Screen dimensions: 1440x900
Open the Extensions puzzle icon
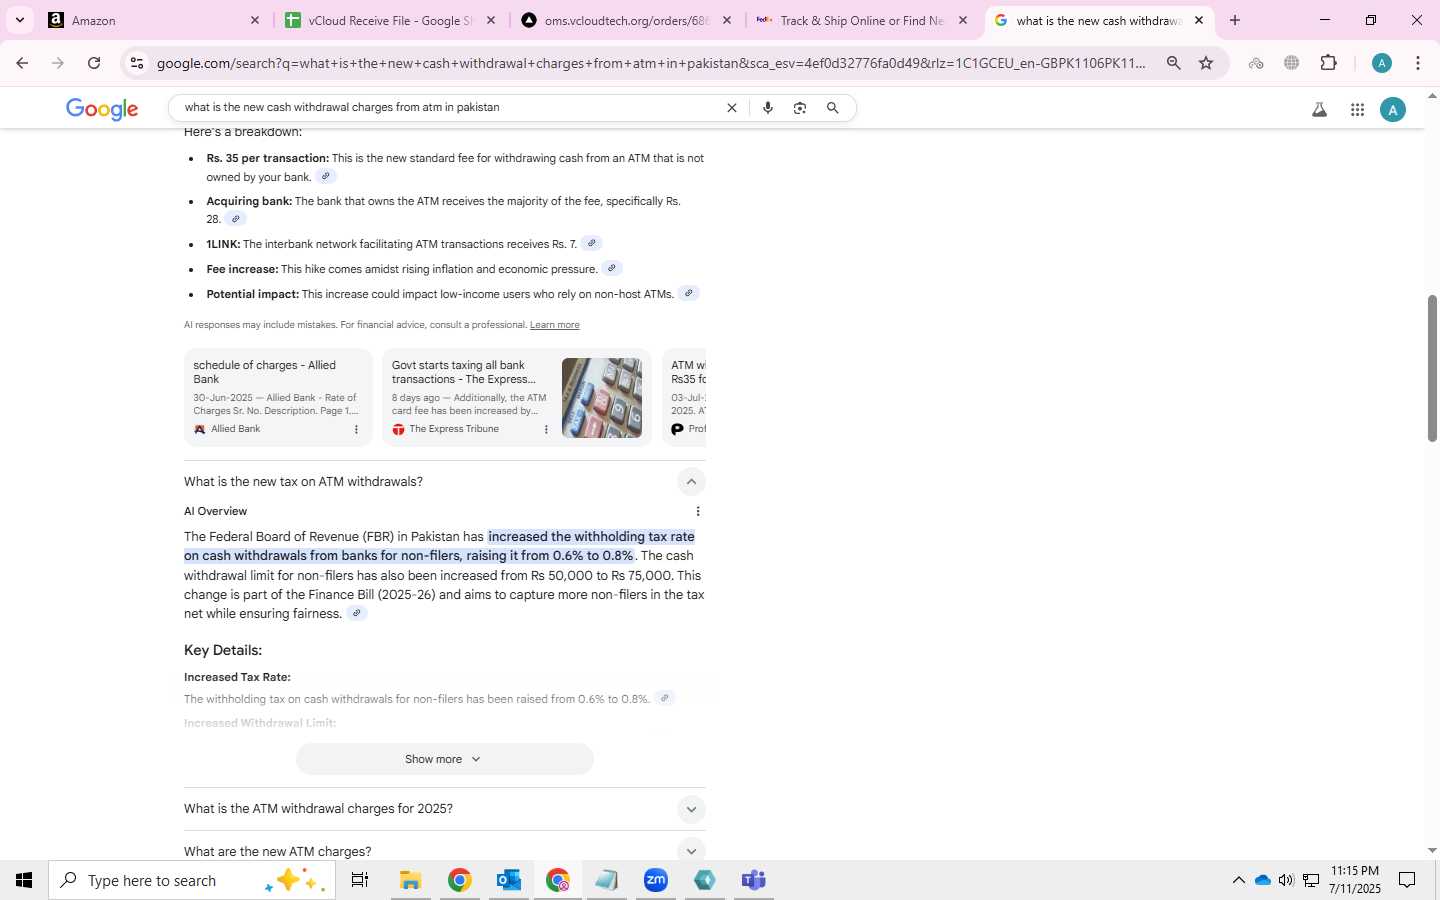[1328, 63]
